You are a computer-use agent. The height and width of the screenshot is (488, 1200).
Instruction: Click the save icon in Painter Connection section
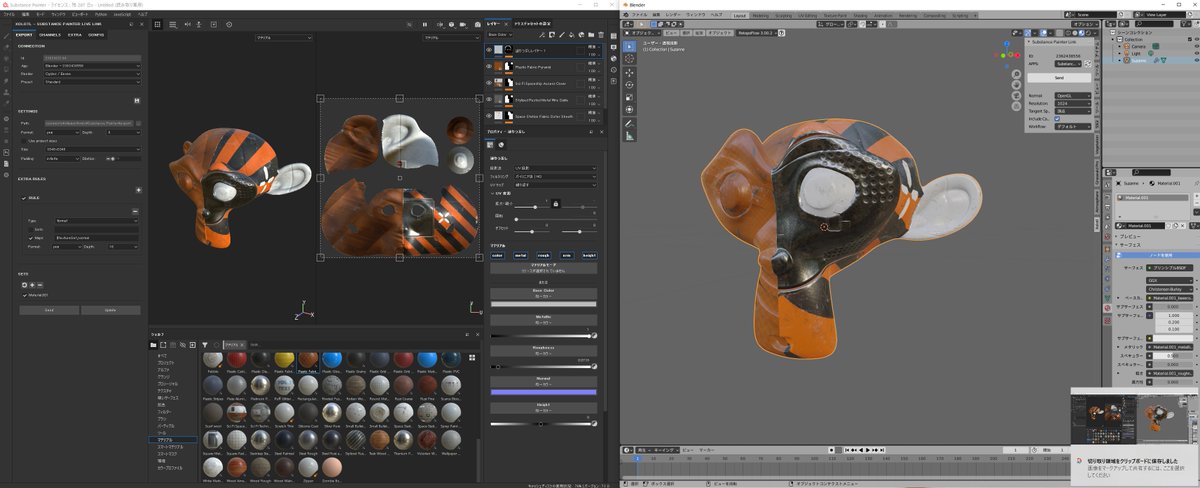click(x=138, y=98)
